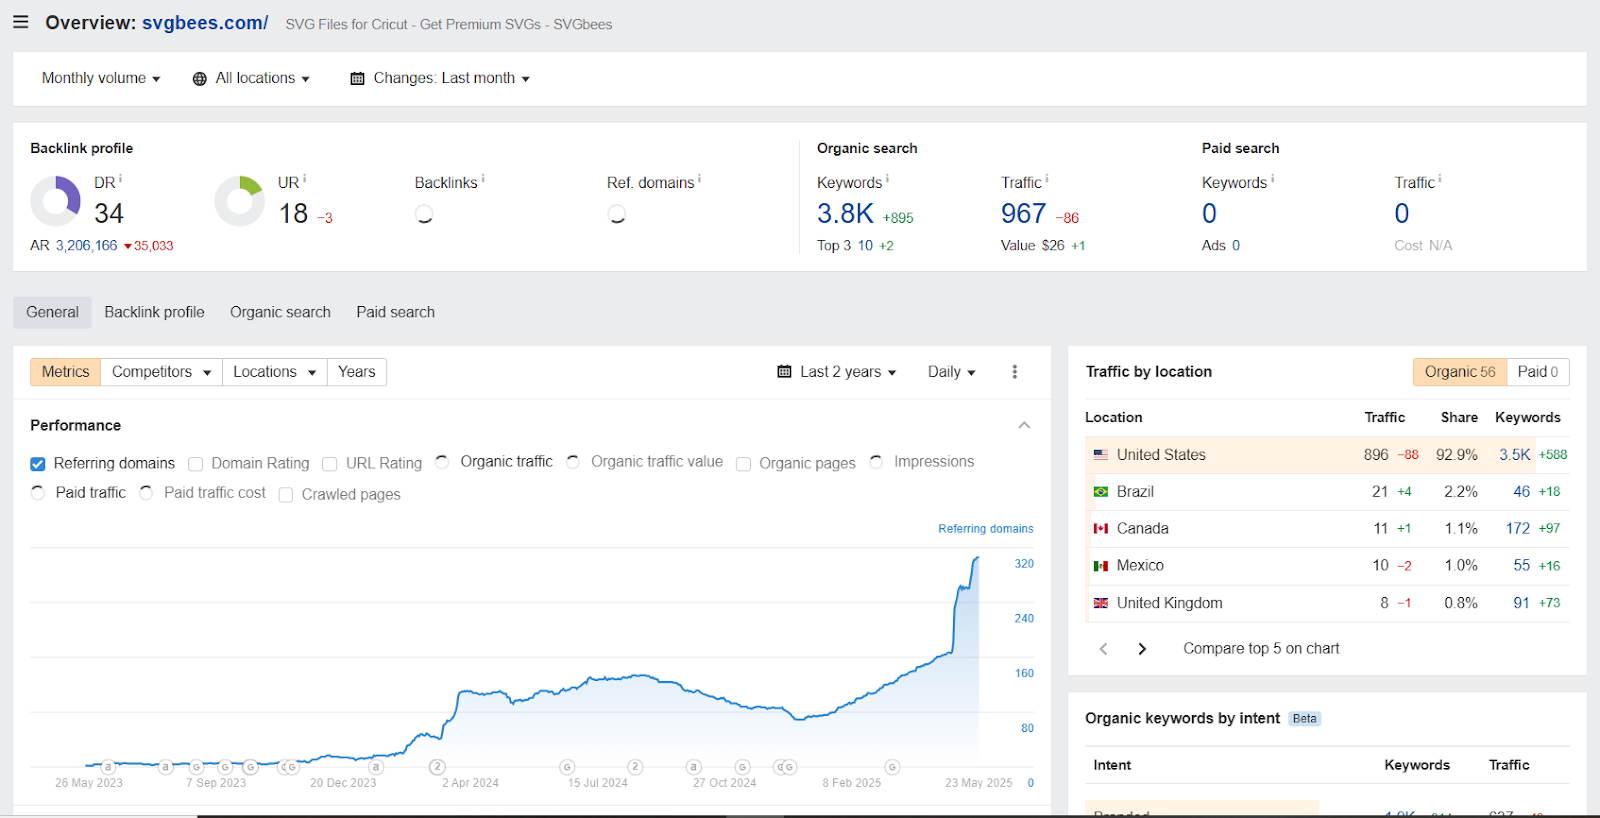Screen dimensions: 1600x818
Task: Select the Metrics chart mode
Action: click(65, 372)
